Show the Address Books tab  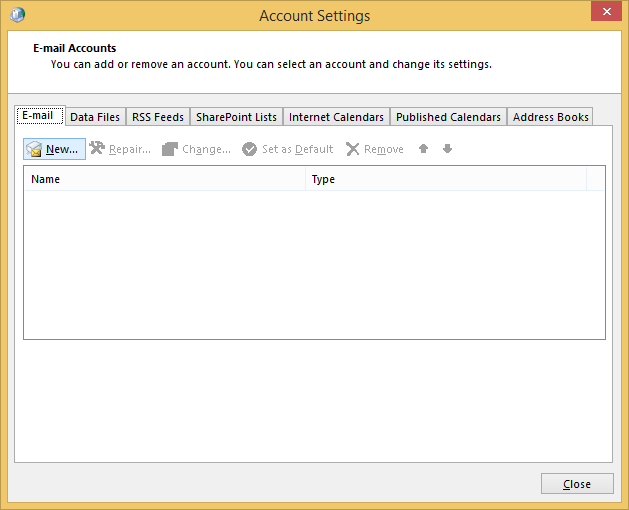click(550, 117)
